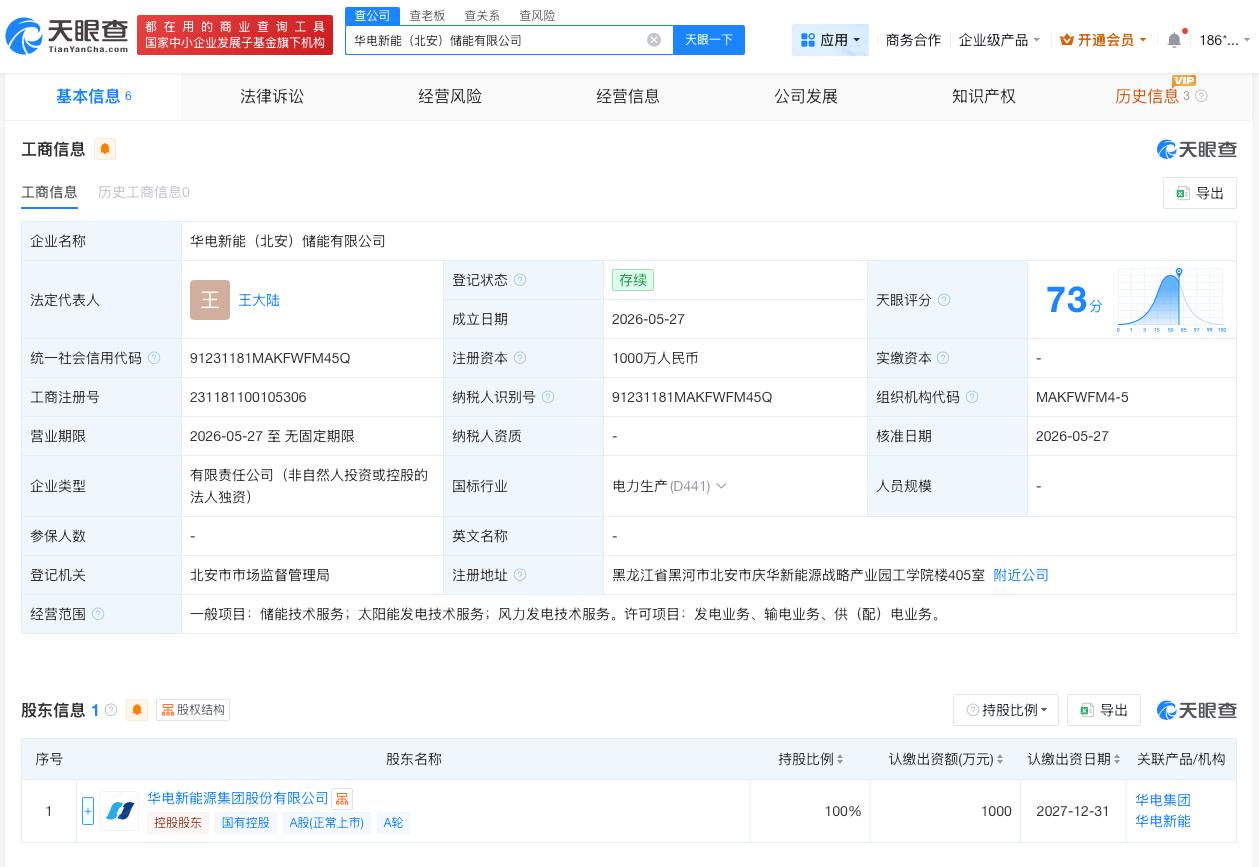Screen dimensions: 1259x867
Task: Click the 73分 score value
Action: click(x=1074, y=300)
